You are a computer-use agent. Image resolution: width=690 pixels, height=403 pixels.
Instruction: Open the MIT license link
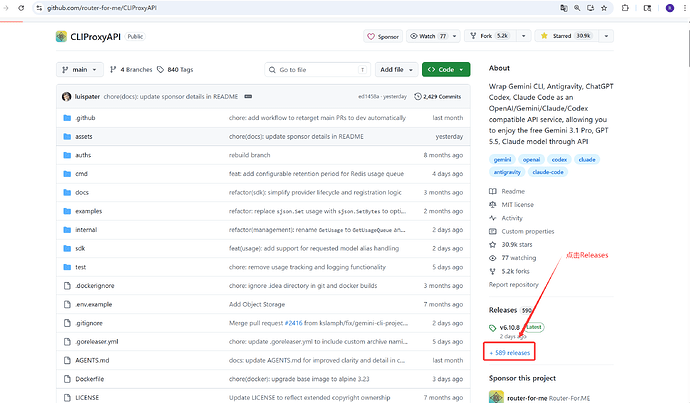pyautogui.click(x=511, y=205)
